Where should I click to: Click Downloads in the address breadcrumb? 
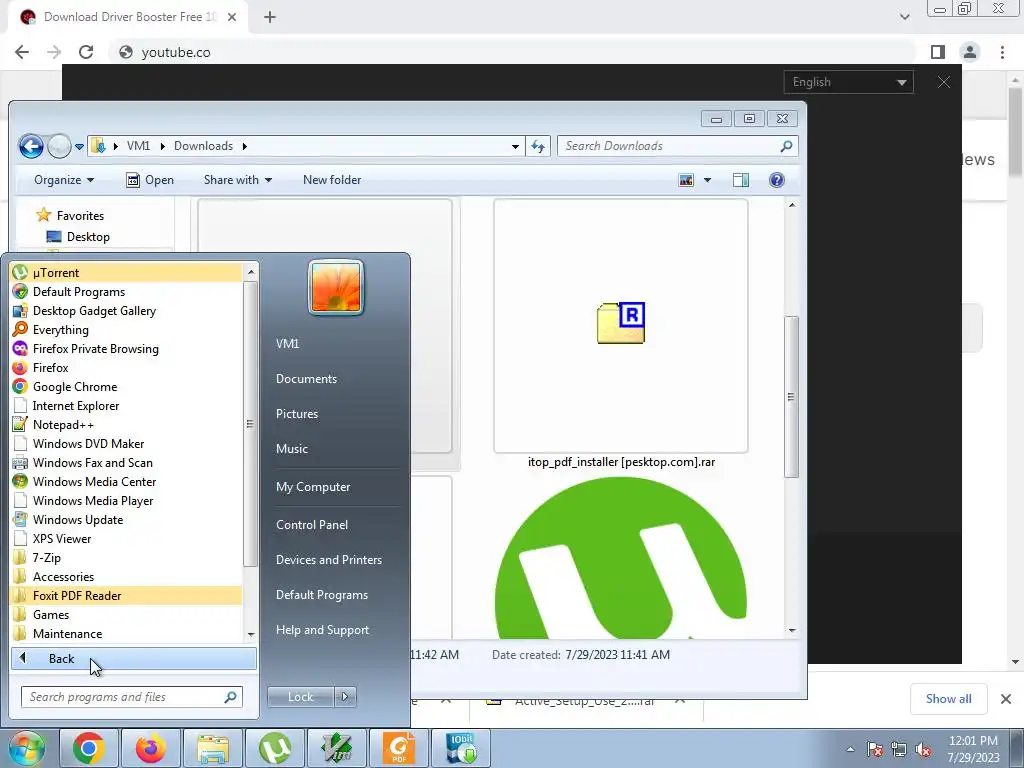coord(203,146)
